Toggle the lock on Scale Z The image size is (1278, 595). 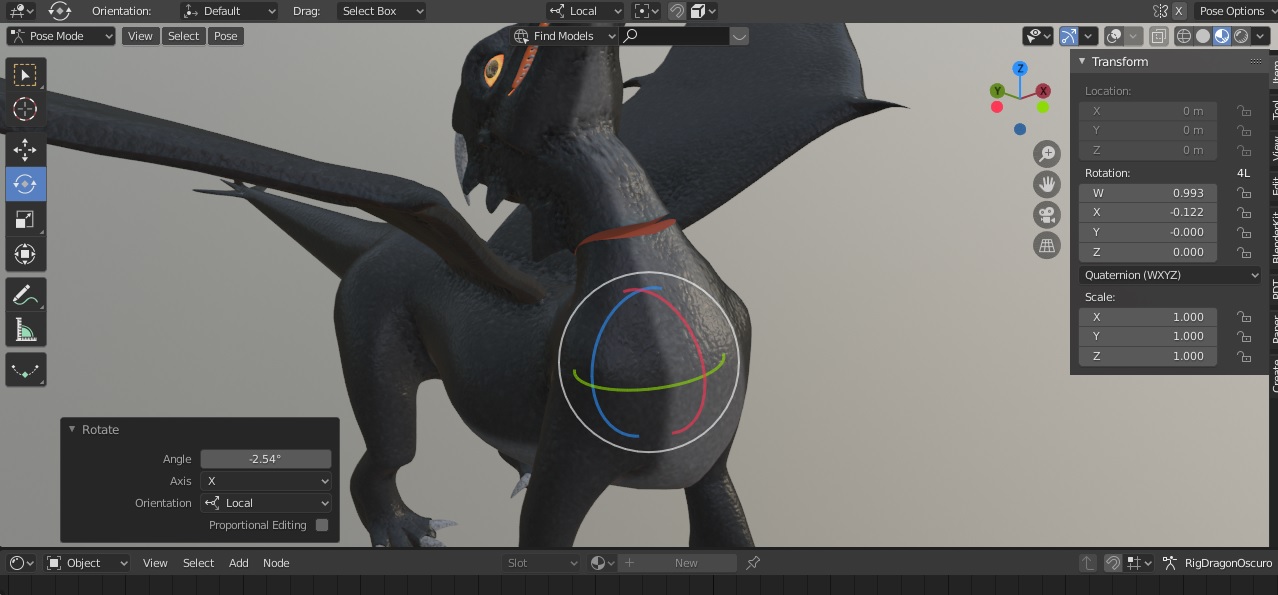1244,356
